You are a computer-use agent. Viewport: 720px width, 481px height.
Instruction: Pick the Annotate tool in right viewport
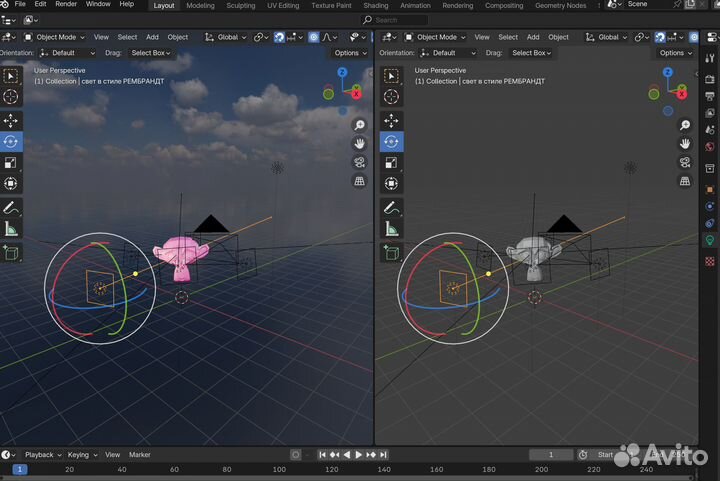[x=392, y=208]
